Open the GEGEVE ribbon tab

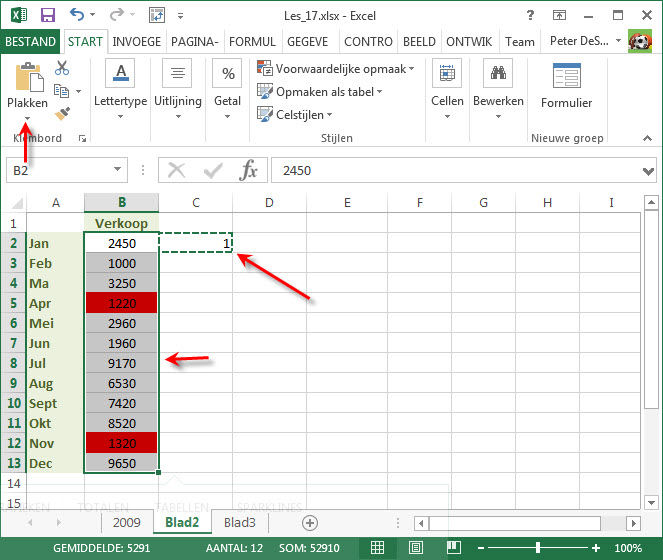pyautogui.click(x=307, y=41)
